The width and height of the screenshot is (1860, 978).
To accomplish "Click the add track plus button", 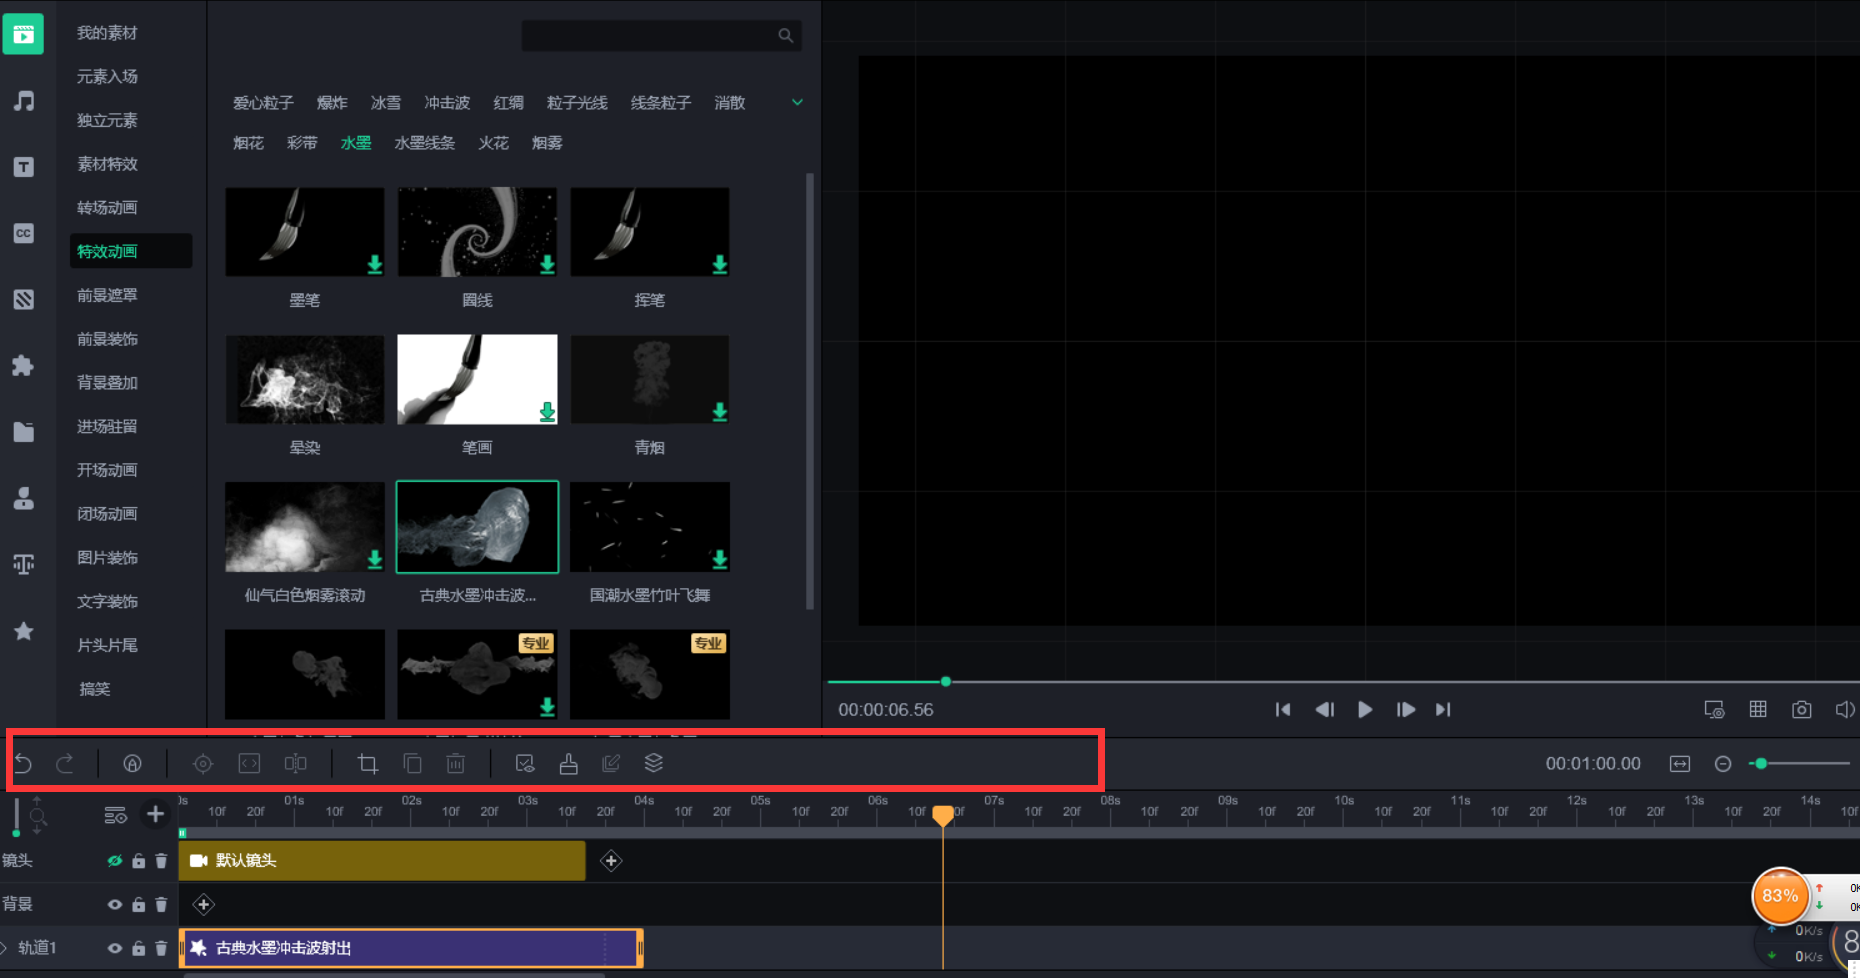I will click(x=155, y=815).
